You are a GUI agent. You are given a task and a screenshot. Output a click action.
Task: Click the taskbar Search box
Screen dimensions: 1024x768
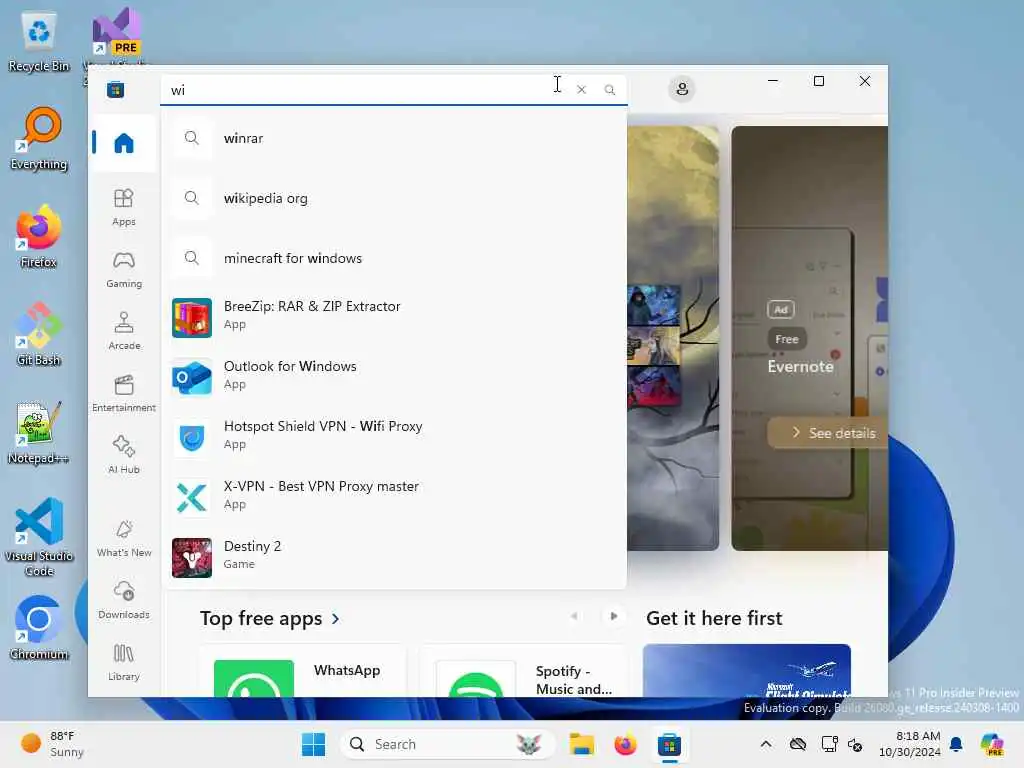point(447,744)
